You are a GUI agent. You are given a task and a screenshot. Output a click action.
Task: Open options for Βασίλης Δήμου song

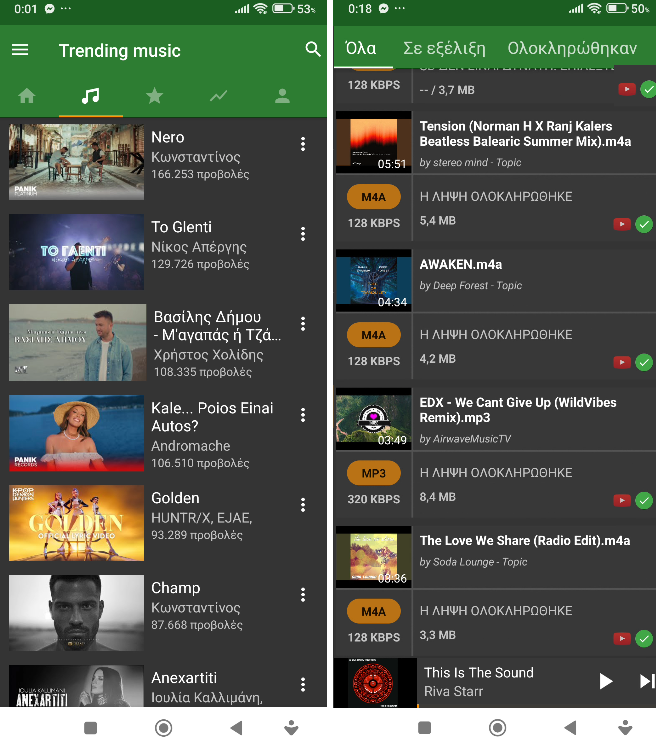303,324
